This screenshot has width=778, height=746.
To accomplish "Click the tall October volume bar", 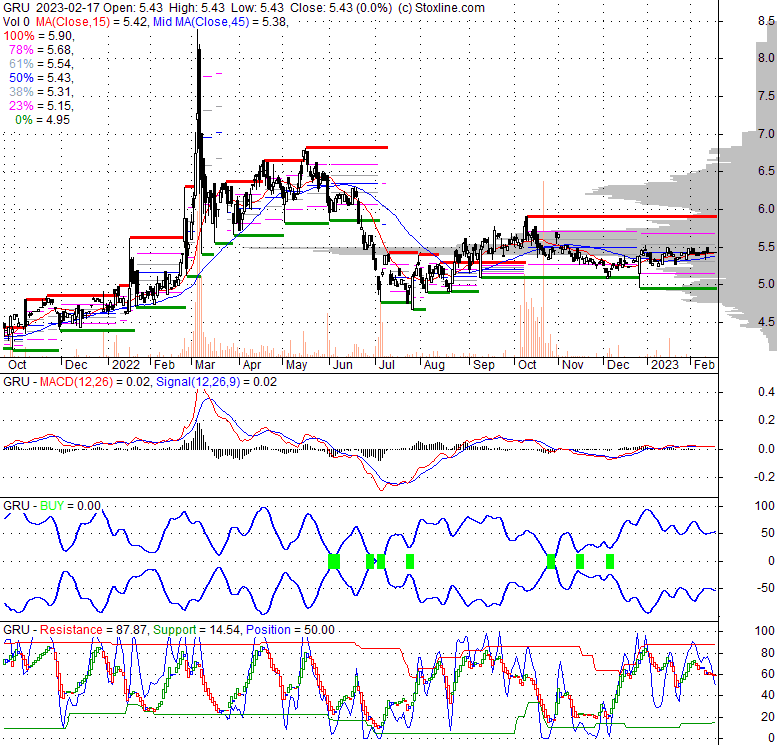I will [x=543, y=269].
